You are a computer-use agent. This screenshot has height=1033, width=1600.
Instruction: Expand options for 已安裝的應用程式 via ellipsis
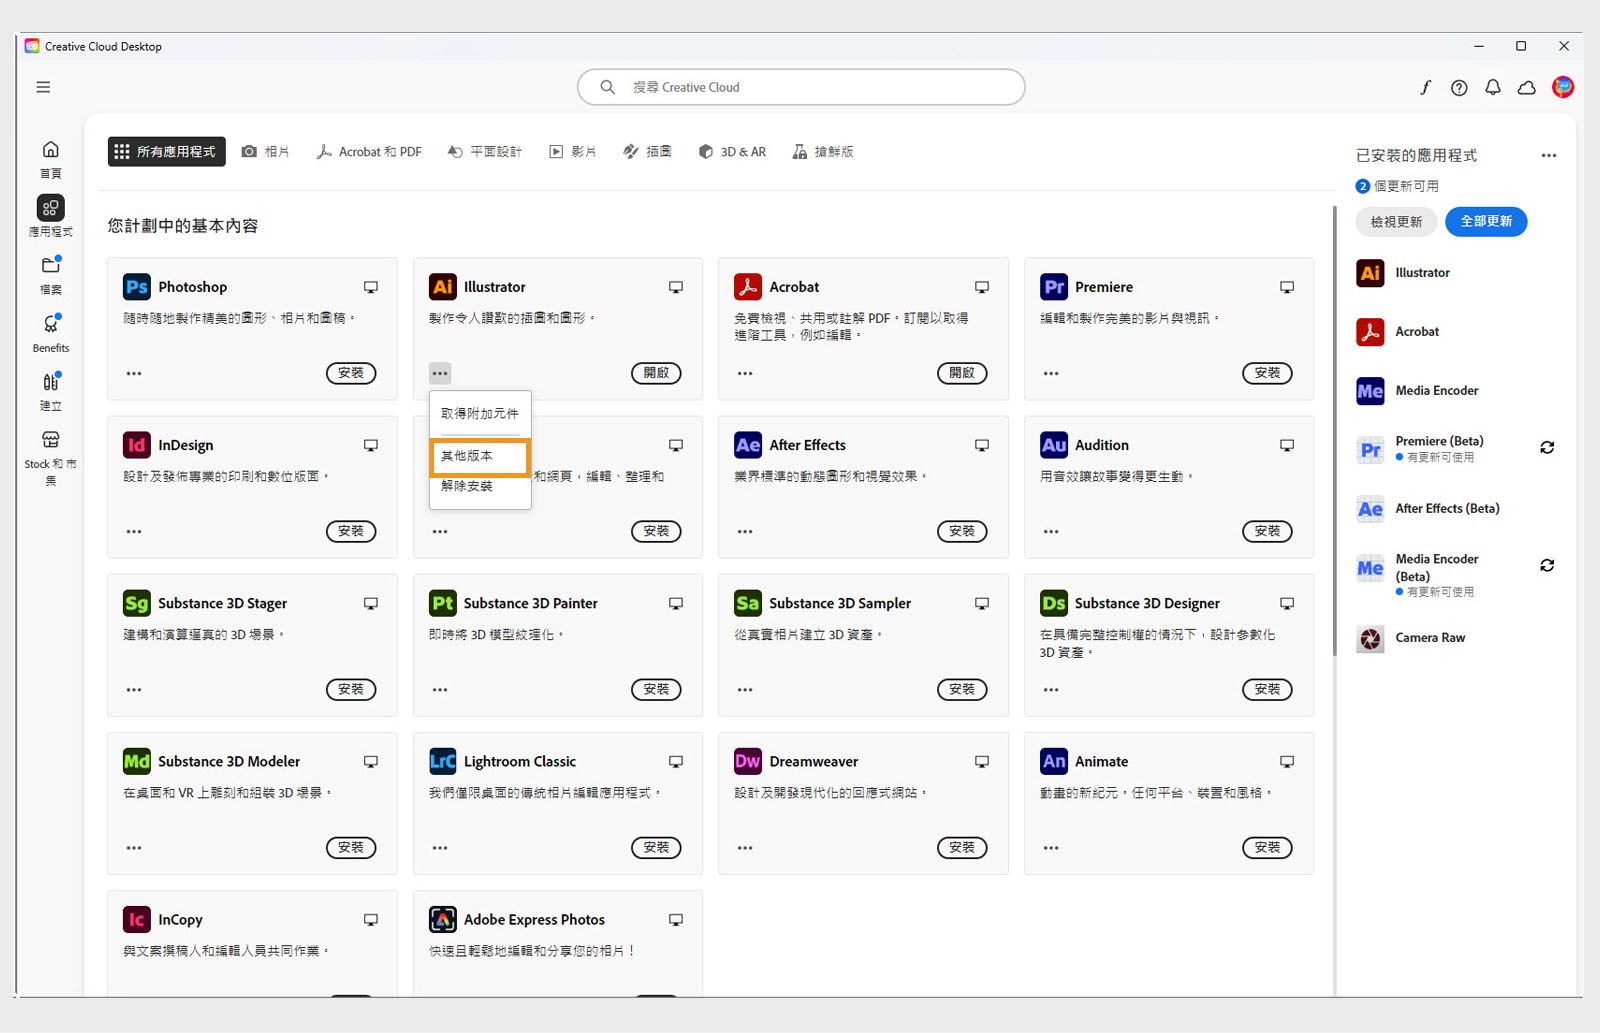coord(1548,155)
